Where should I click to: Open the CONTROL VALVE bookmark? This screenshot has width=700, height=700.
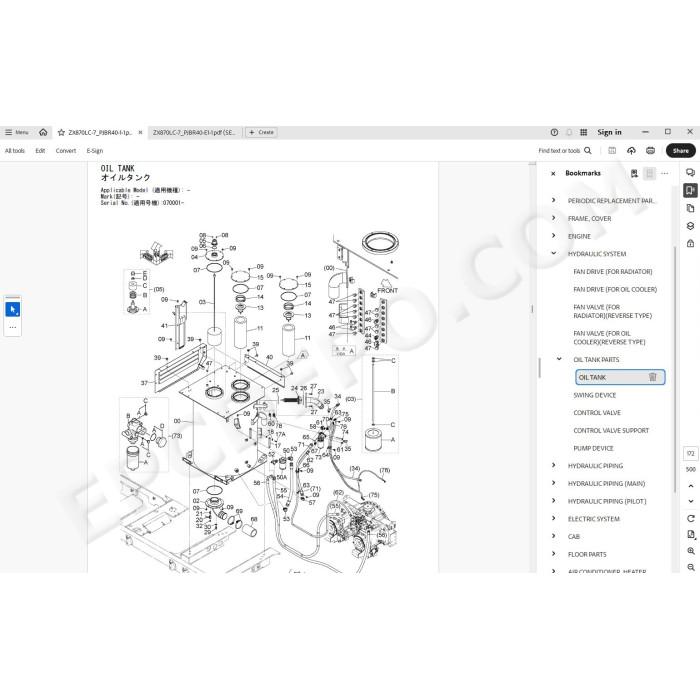597,412
